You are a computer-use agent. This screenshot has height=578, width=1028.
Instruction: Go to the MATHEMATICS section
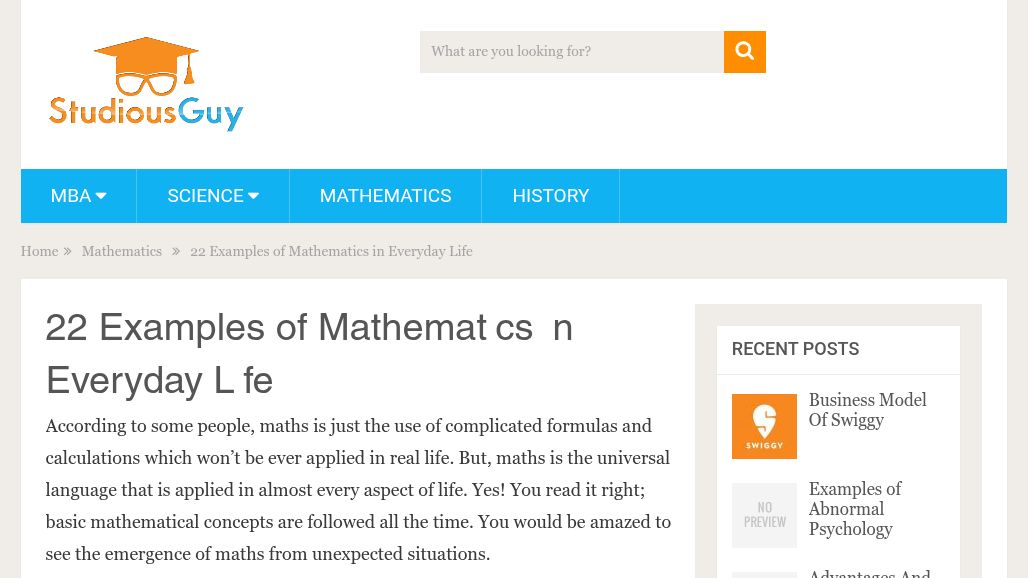(x=386, y=196)
